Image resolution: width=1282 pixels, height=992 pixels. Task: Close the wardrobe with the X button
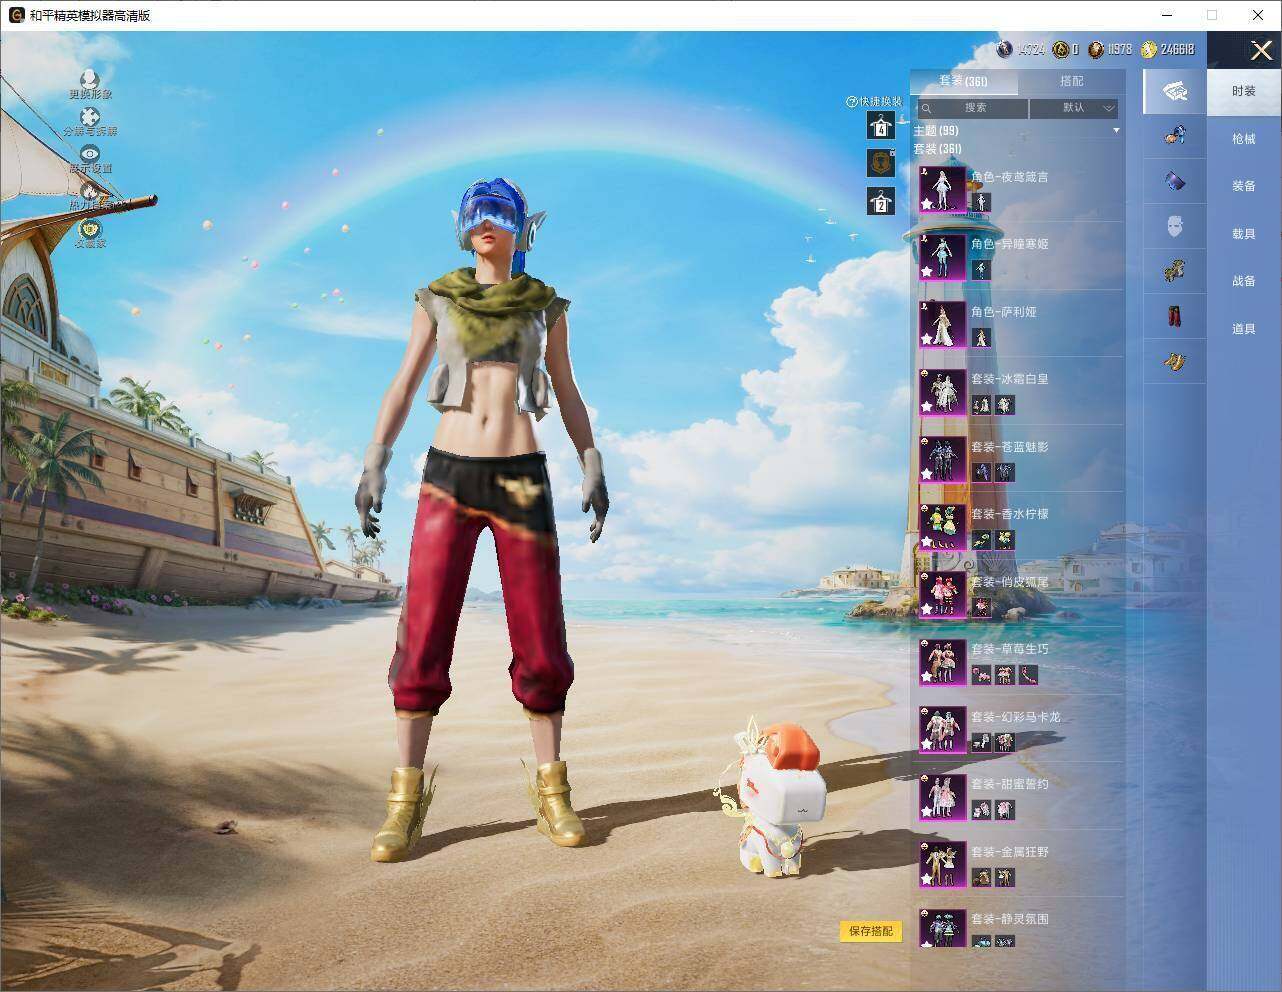pyautogui.click(x=1261, y=51)
